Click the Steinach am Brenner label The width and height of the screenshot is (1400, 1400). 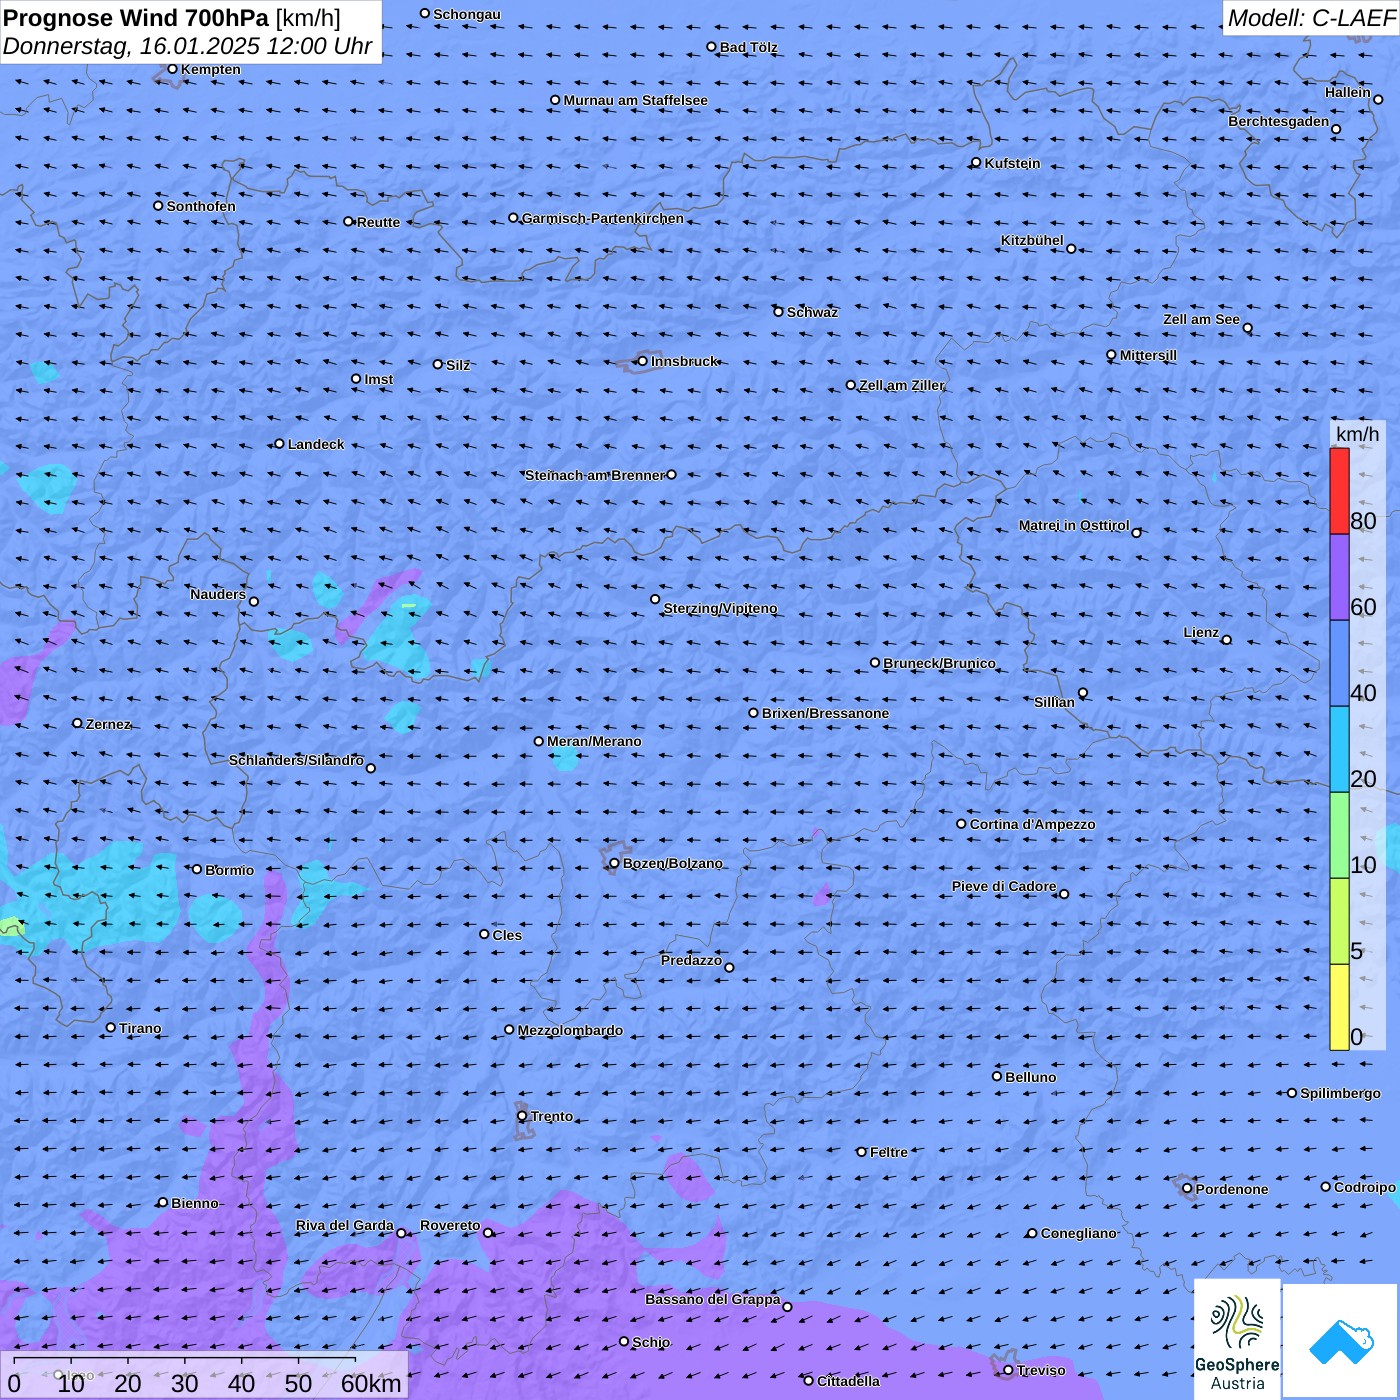point(595,475)
